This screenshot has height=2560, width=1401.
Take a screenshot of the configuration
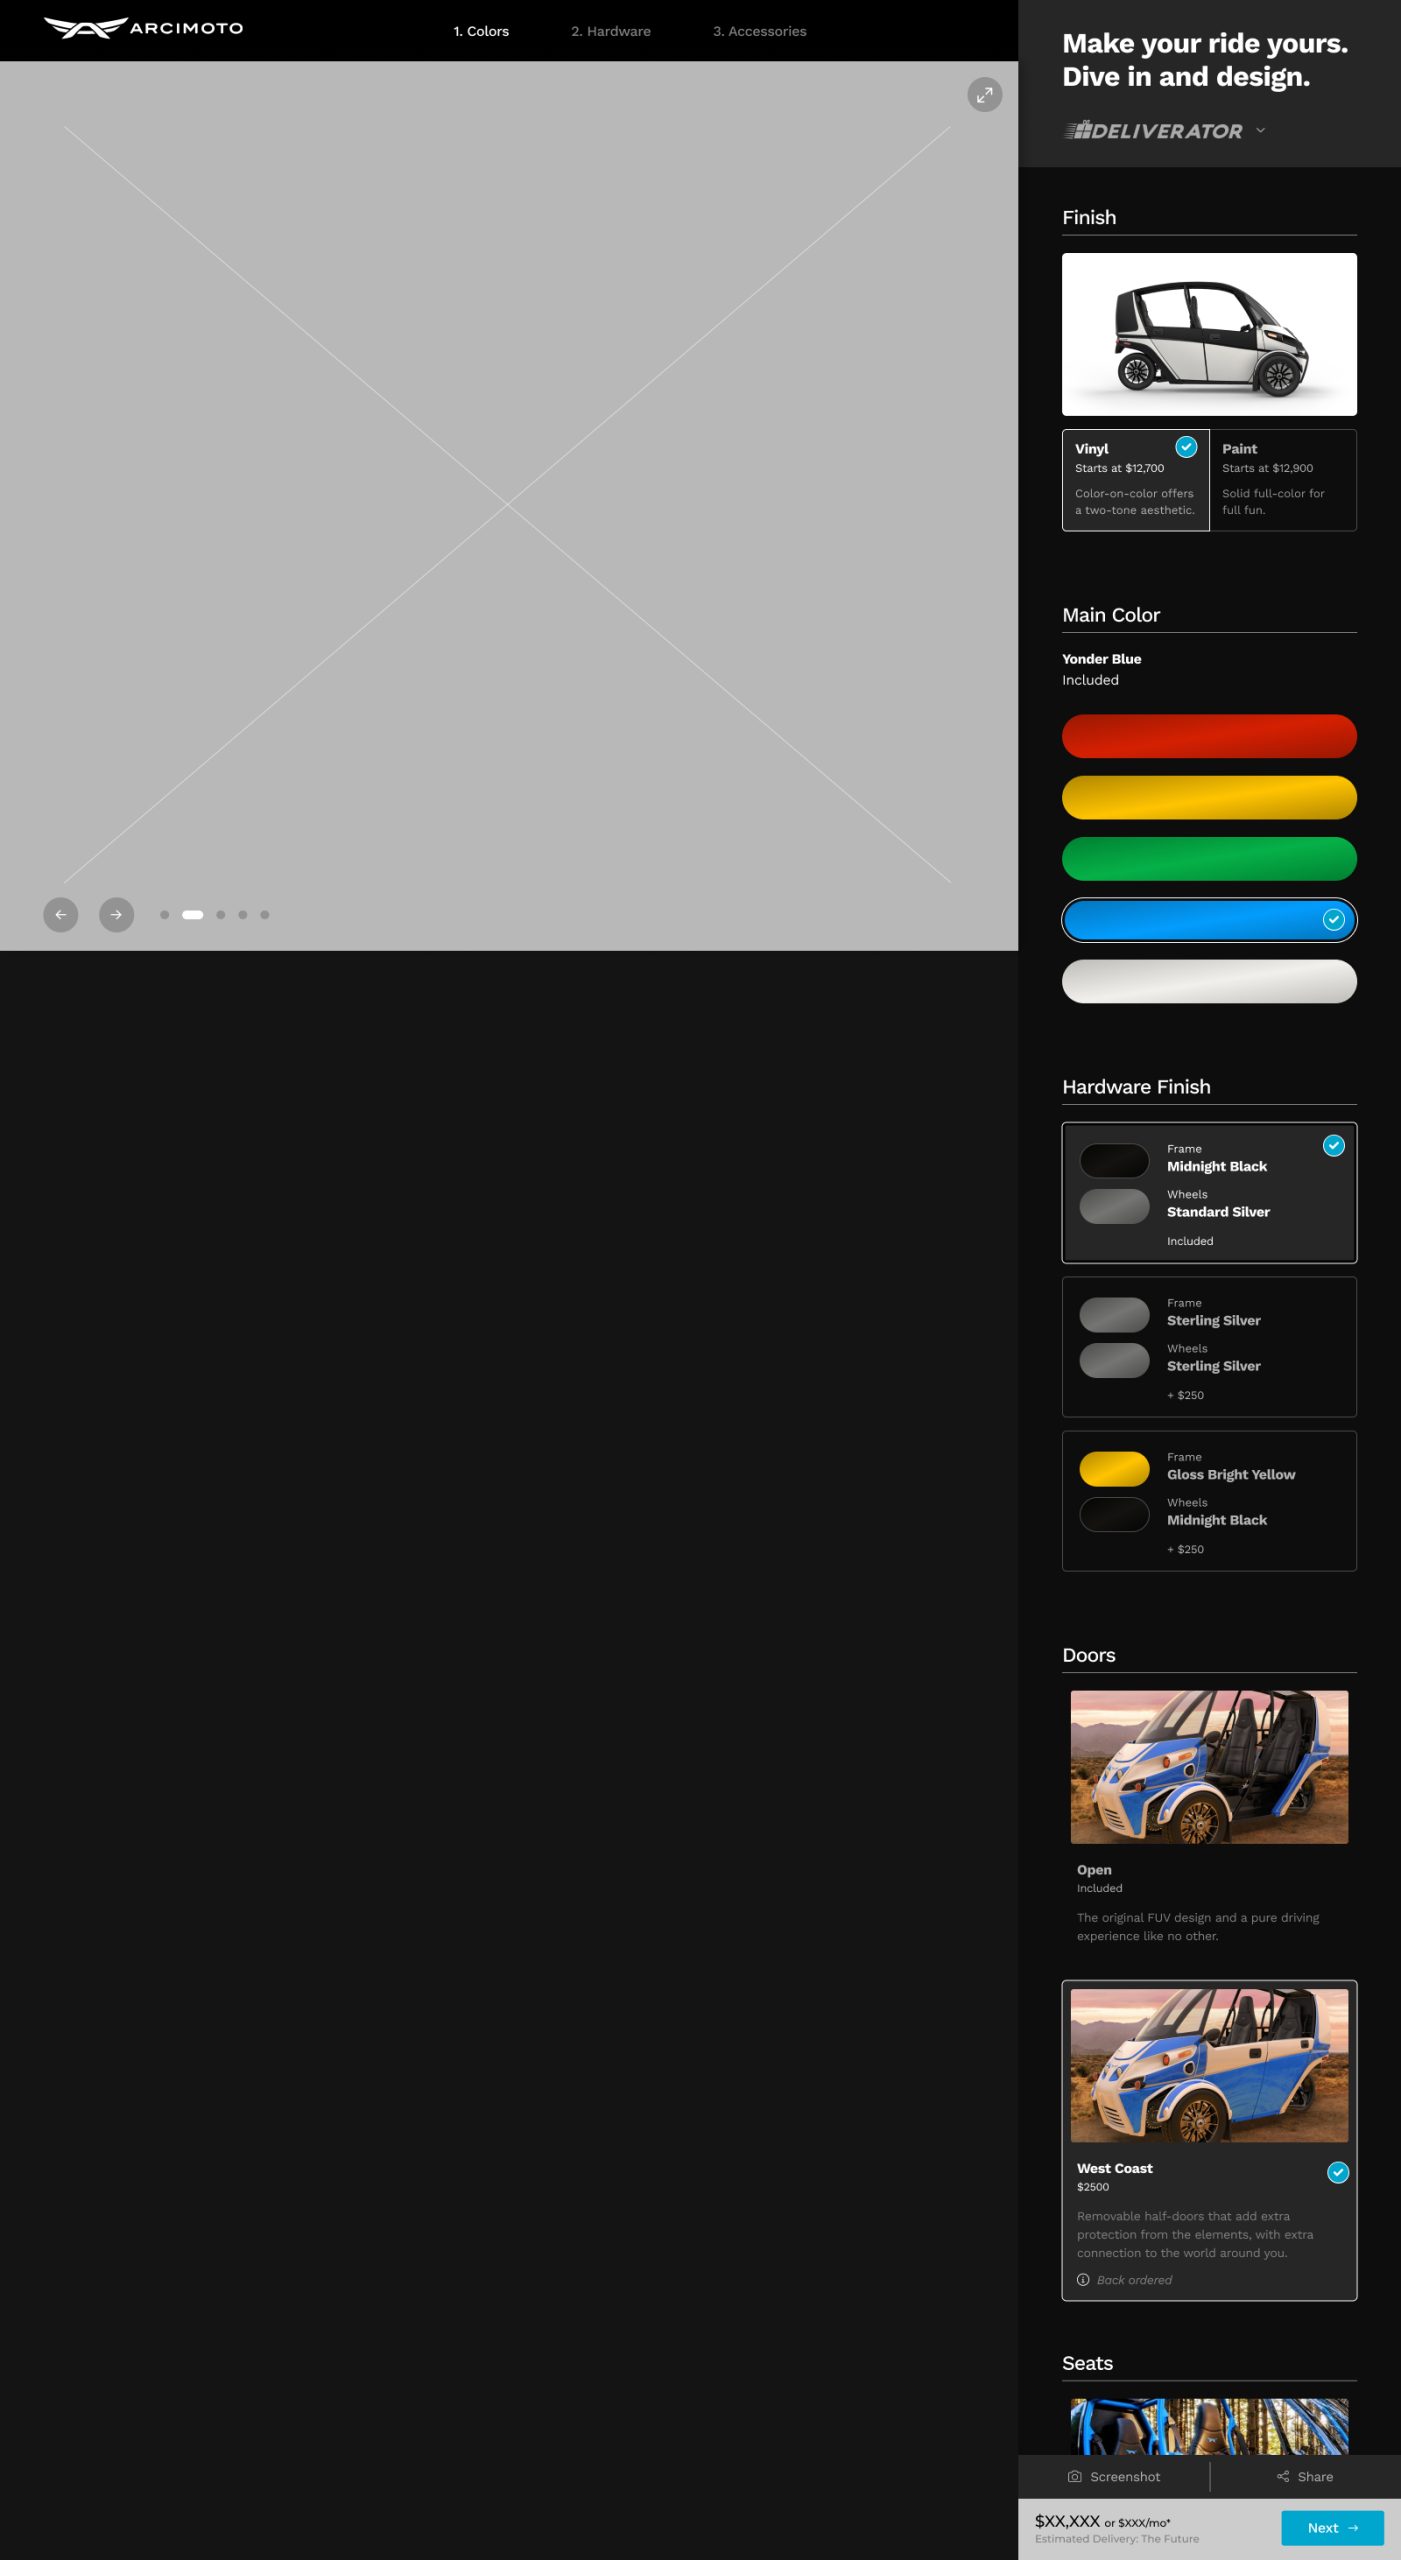(x=1114, y=2476)
